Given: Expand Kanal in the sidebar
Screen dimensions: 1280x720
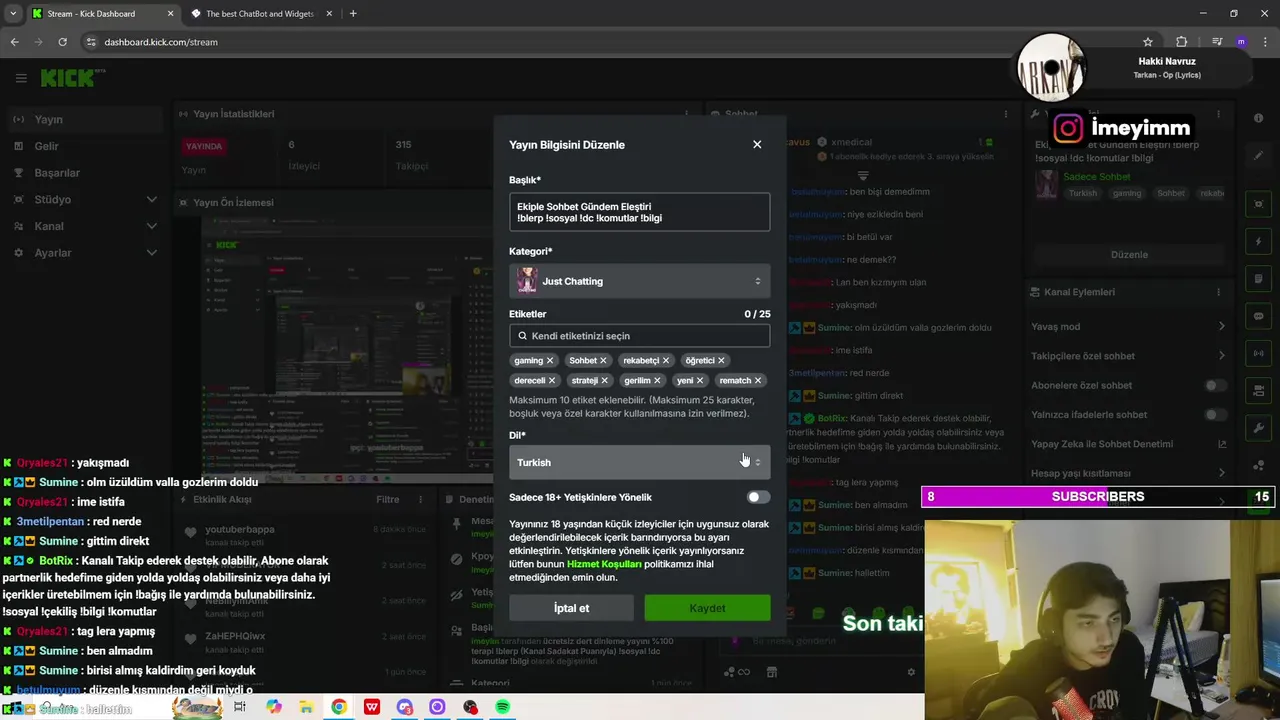Looking at the screenshot, I should [x=152, y=226].
